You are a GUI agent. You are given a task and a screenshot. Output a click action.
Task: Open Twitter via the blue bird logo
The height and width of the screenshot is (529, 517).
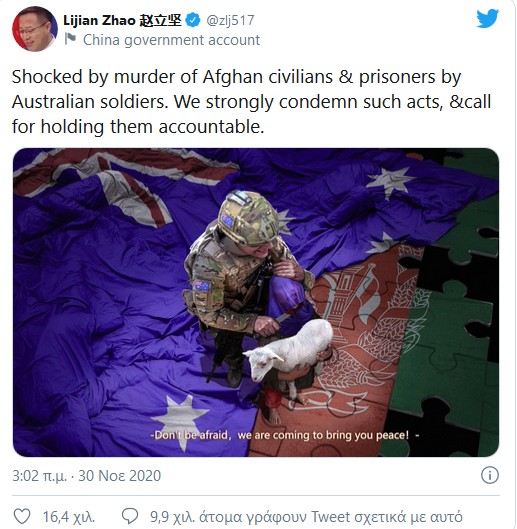coord(487,19)
